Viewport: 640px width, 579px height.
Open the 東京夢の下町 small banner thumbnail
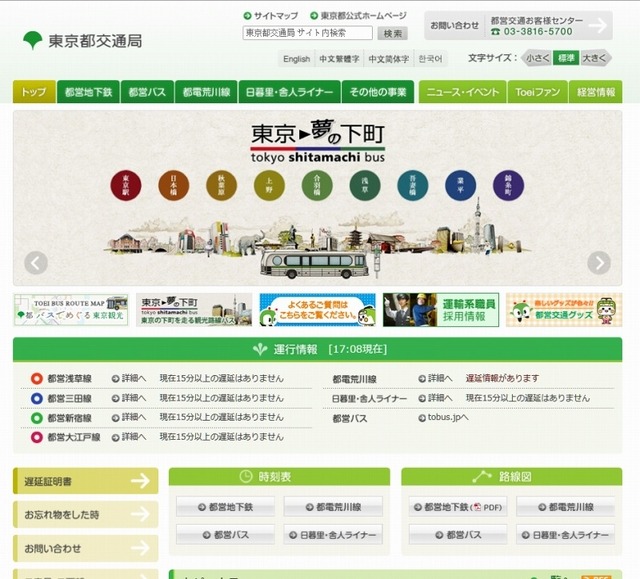click(194, 310)
